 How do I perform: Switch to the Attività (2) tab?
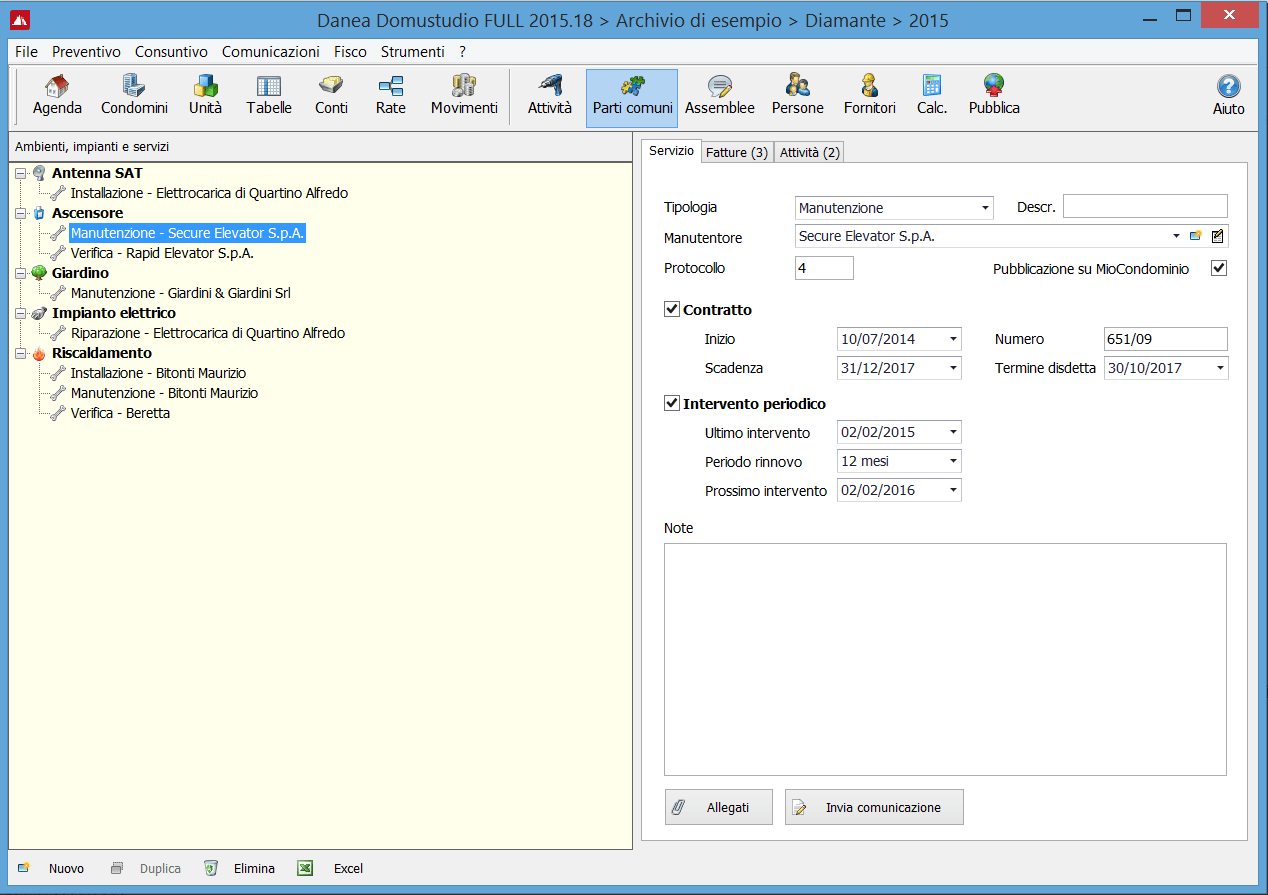point(810,152)
